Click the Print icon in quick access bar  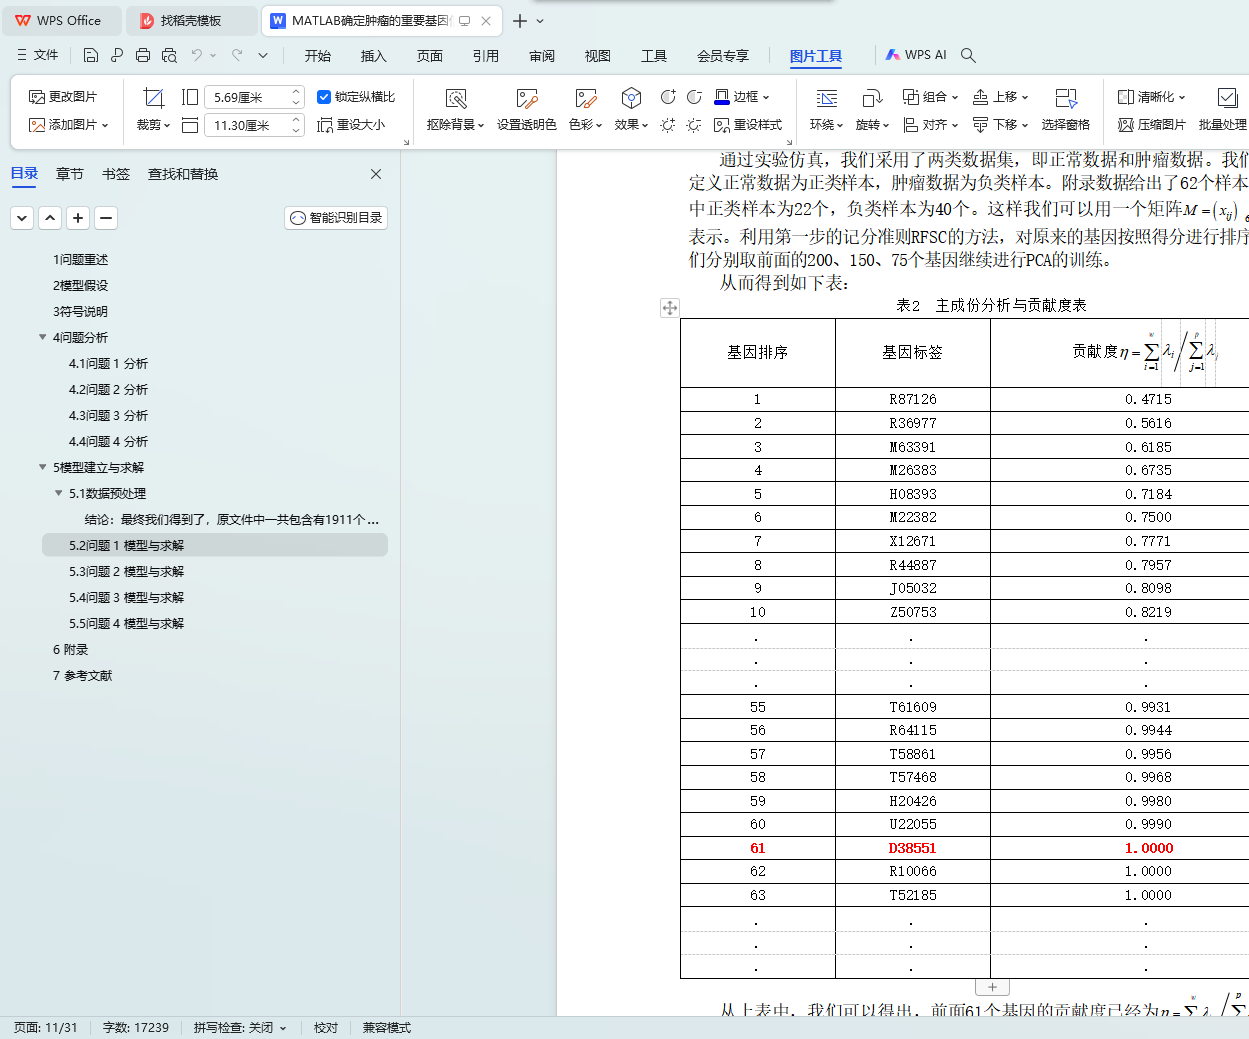pos(143,55)
